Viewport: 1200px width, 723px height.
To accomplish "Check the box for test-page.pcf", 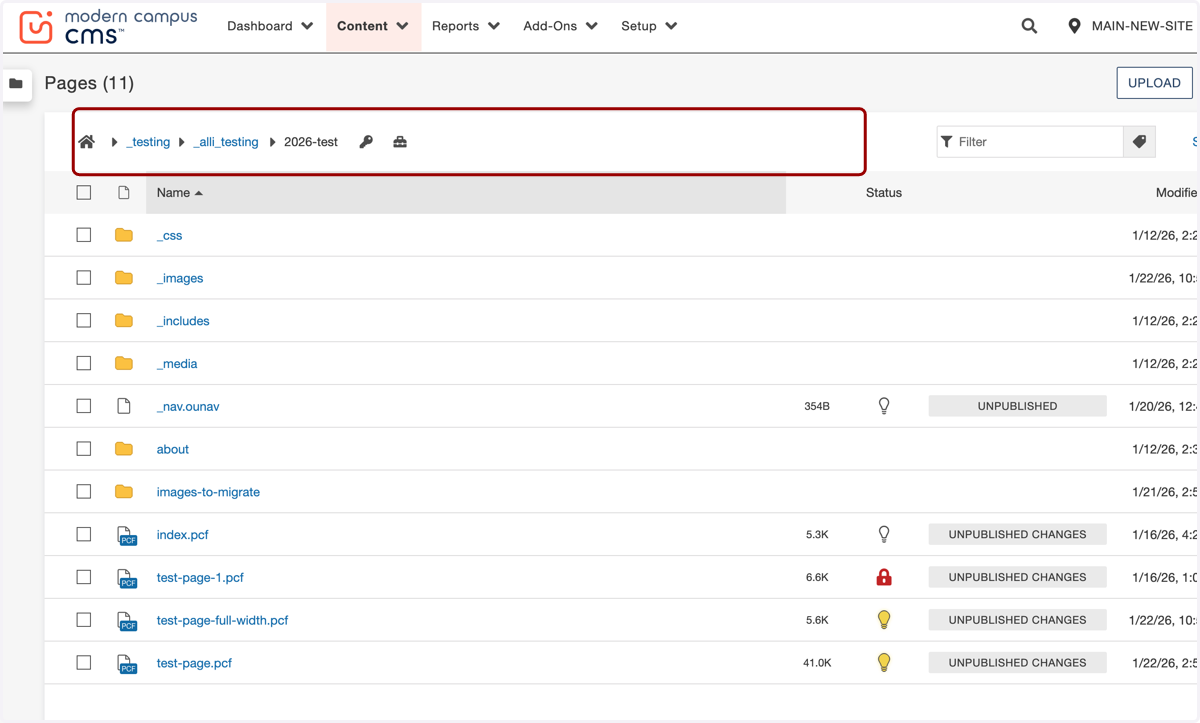I will (84, 662).
